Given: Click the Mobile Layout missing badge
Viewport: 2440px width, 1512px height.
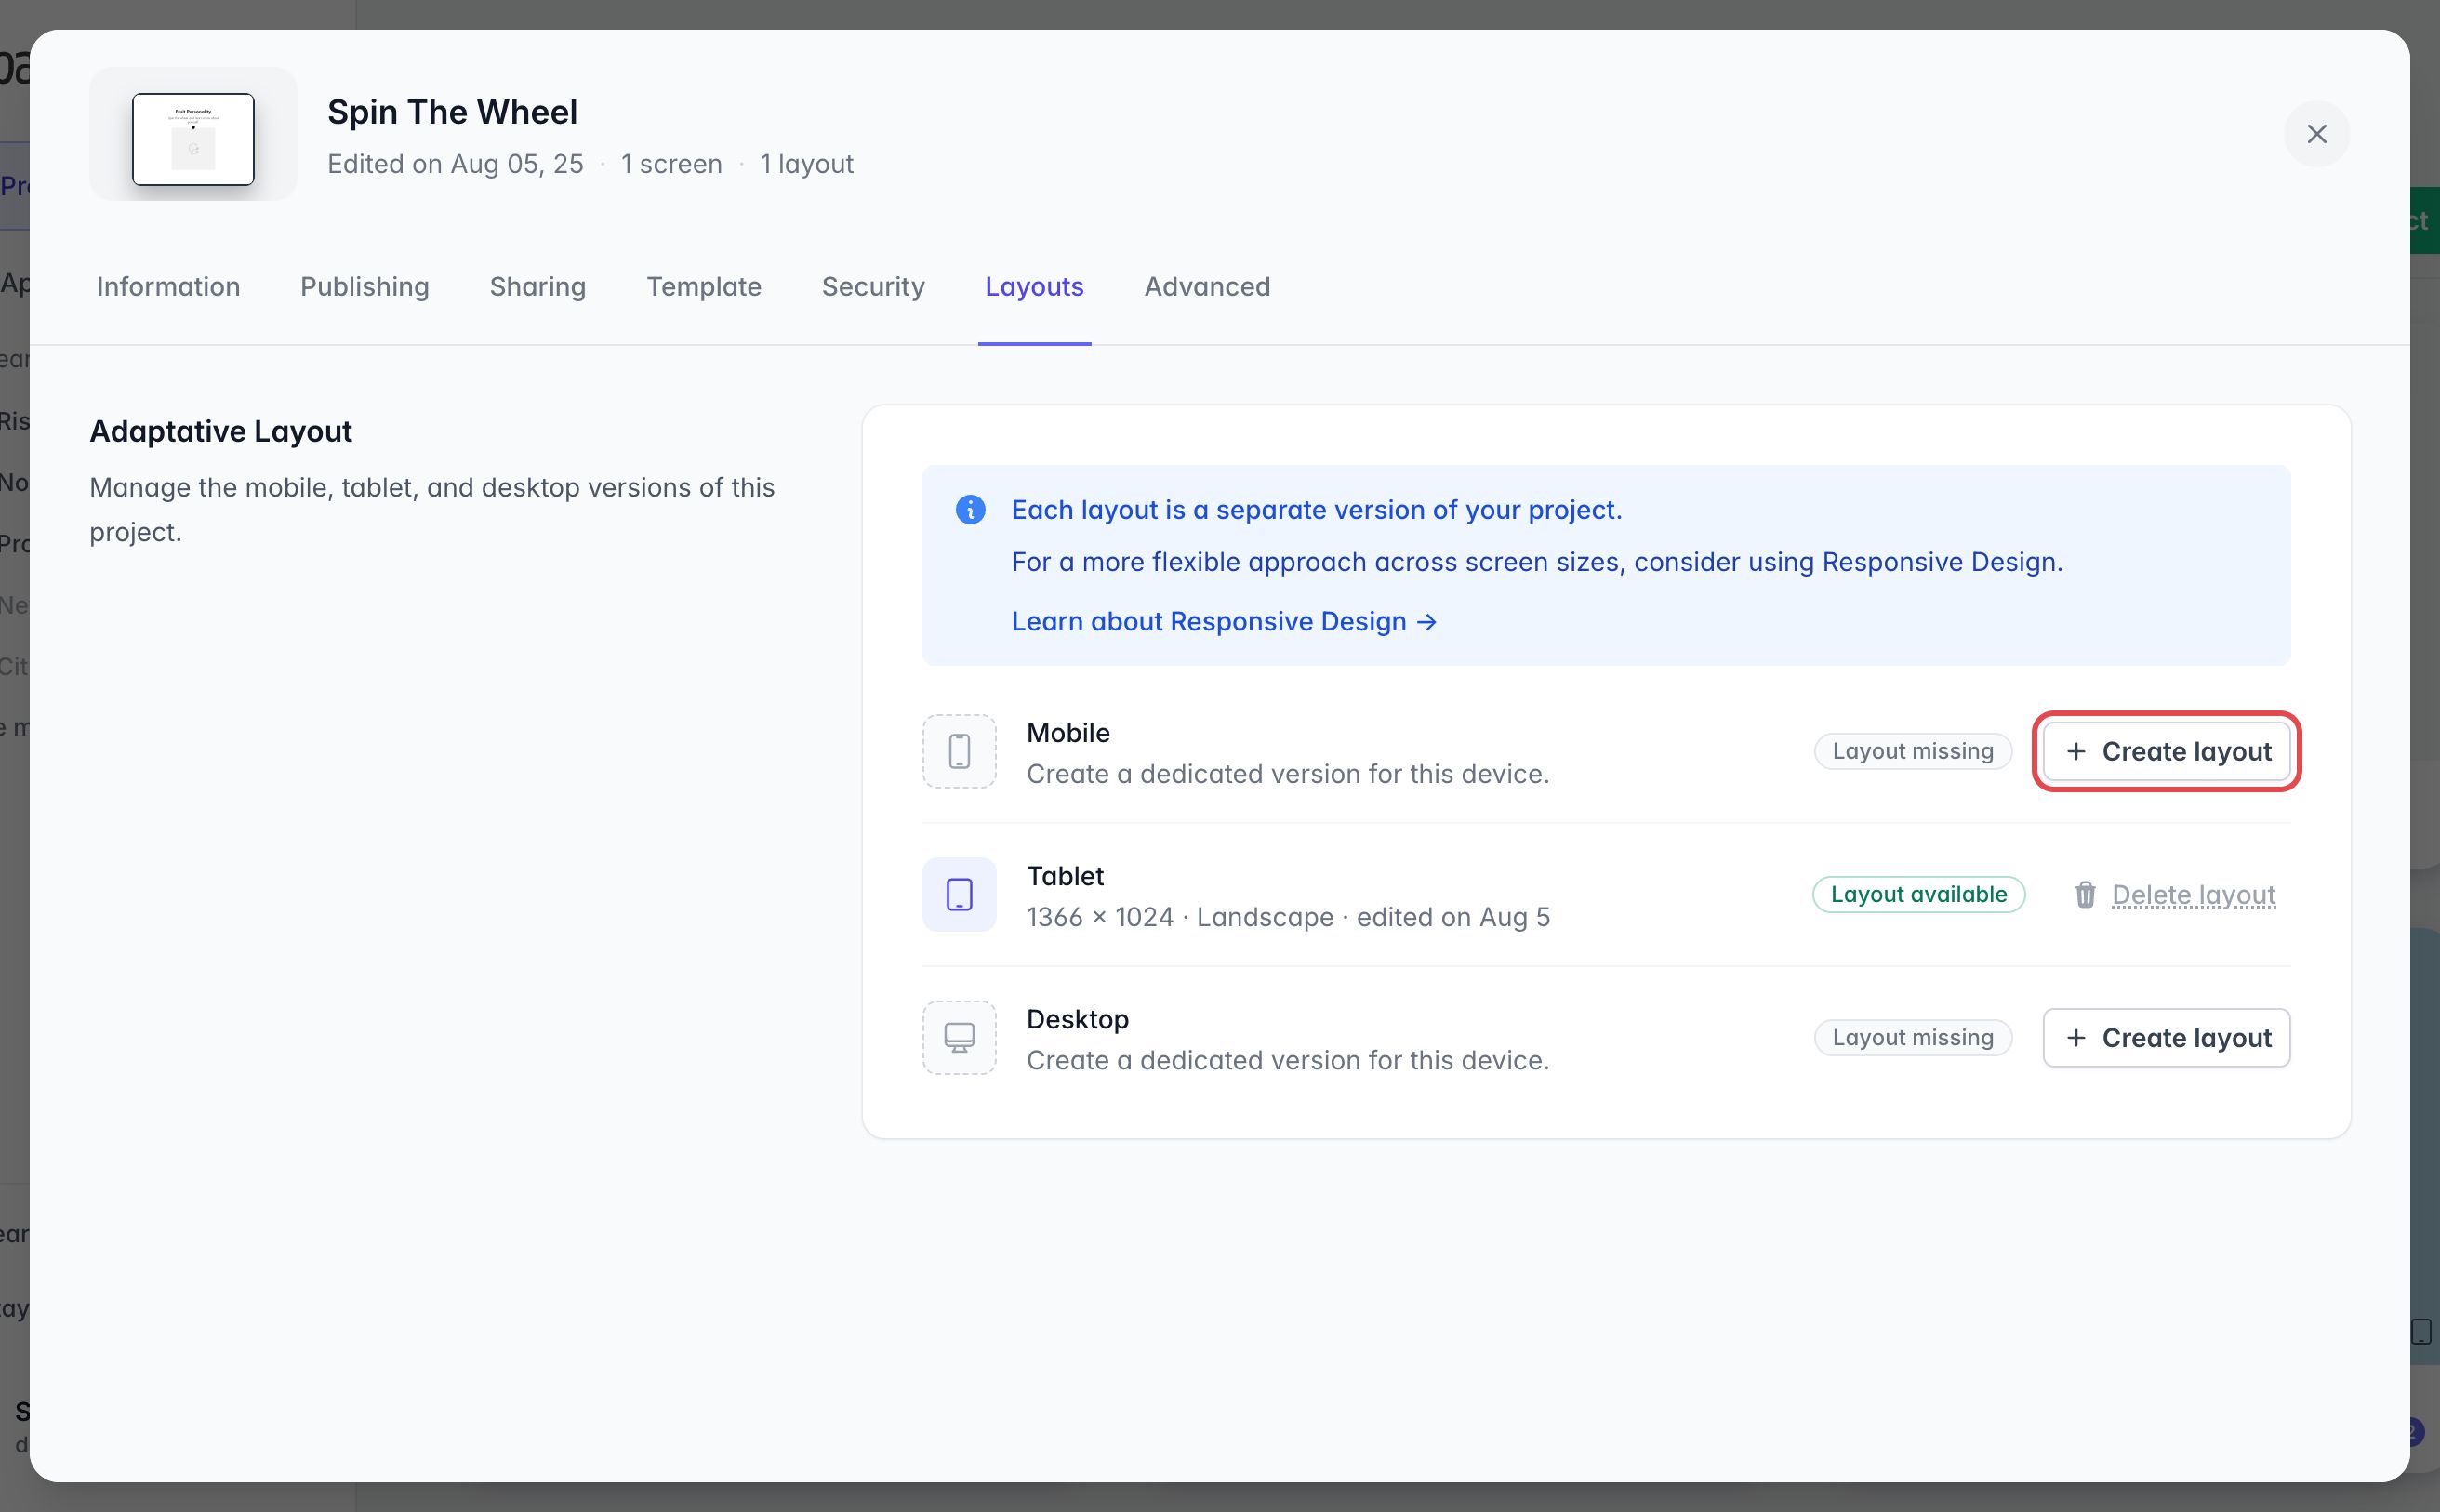Looking at the screenshot, I should pyautogui.click(x=1912, y=752).
